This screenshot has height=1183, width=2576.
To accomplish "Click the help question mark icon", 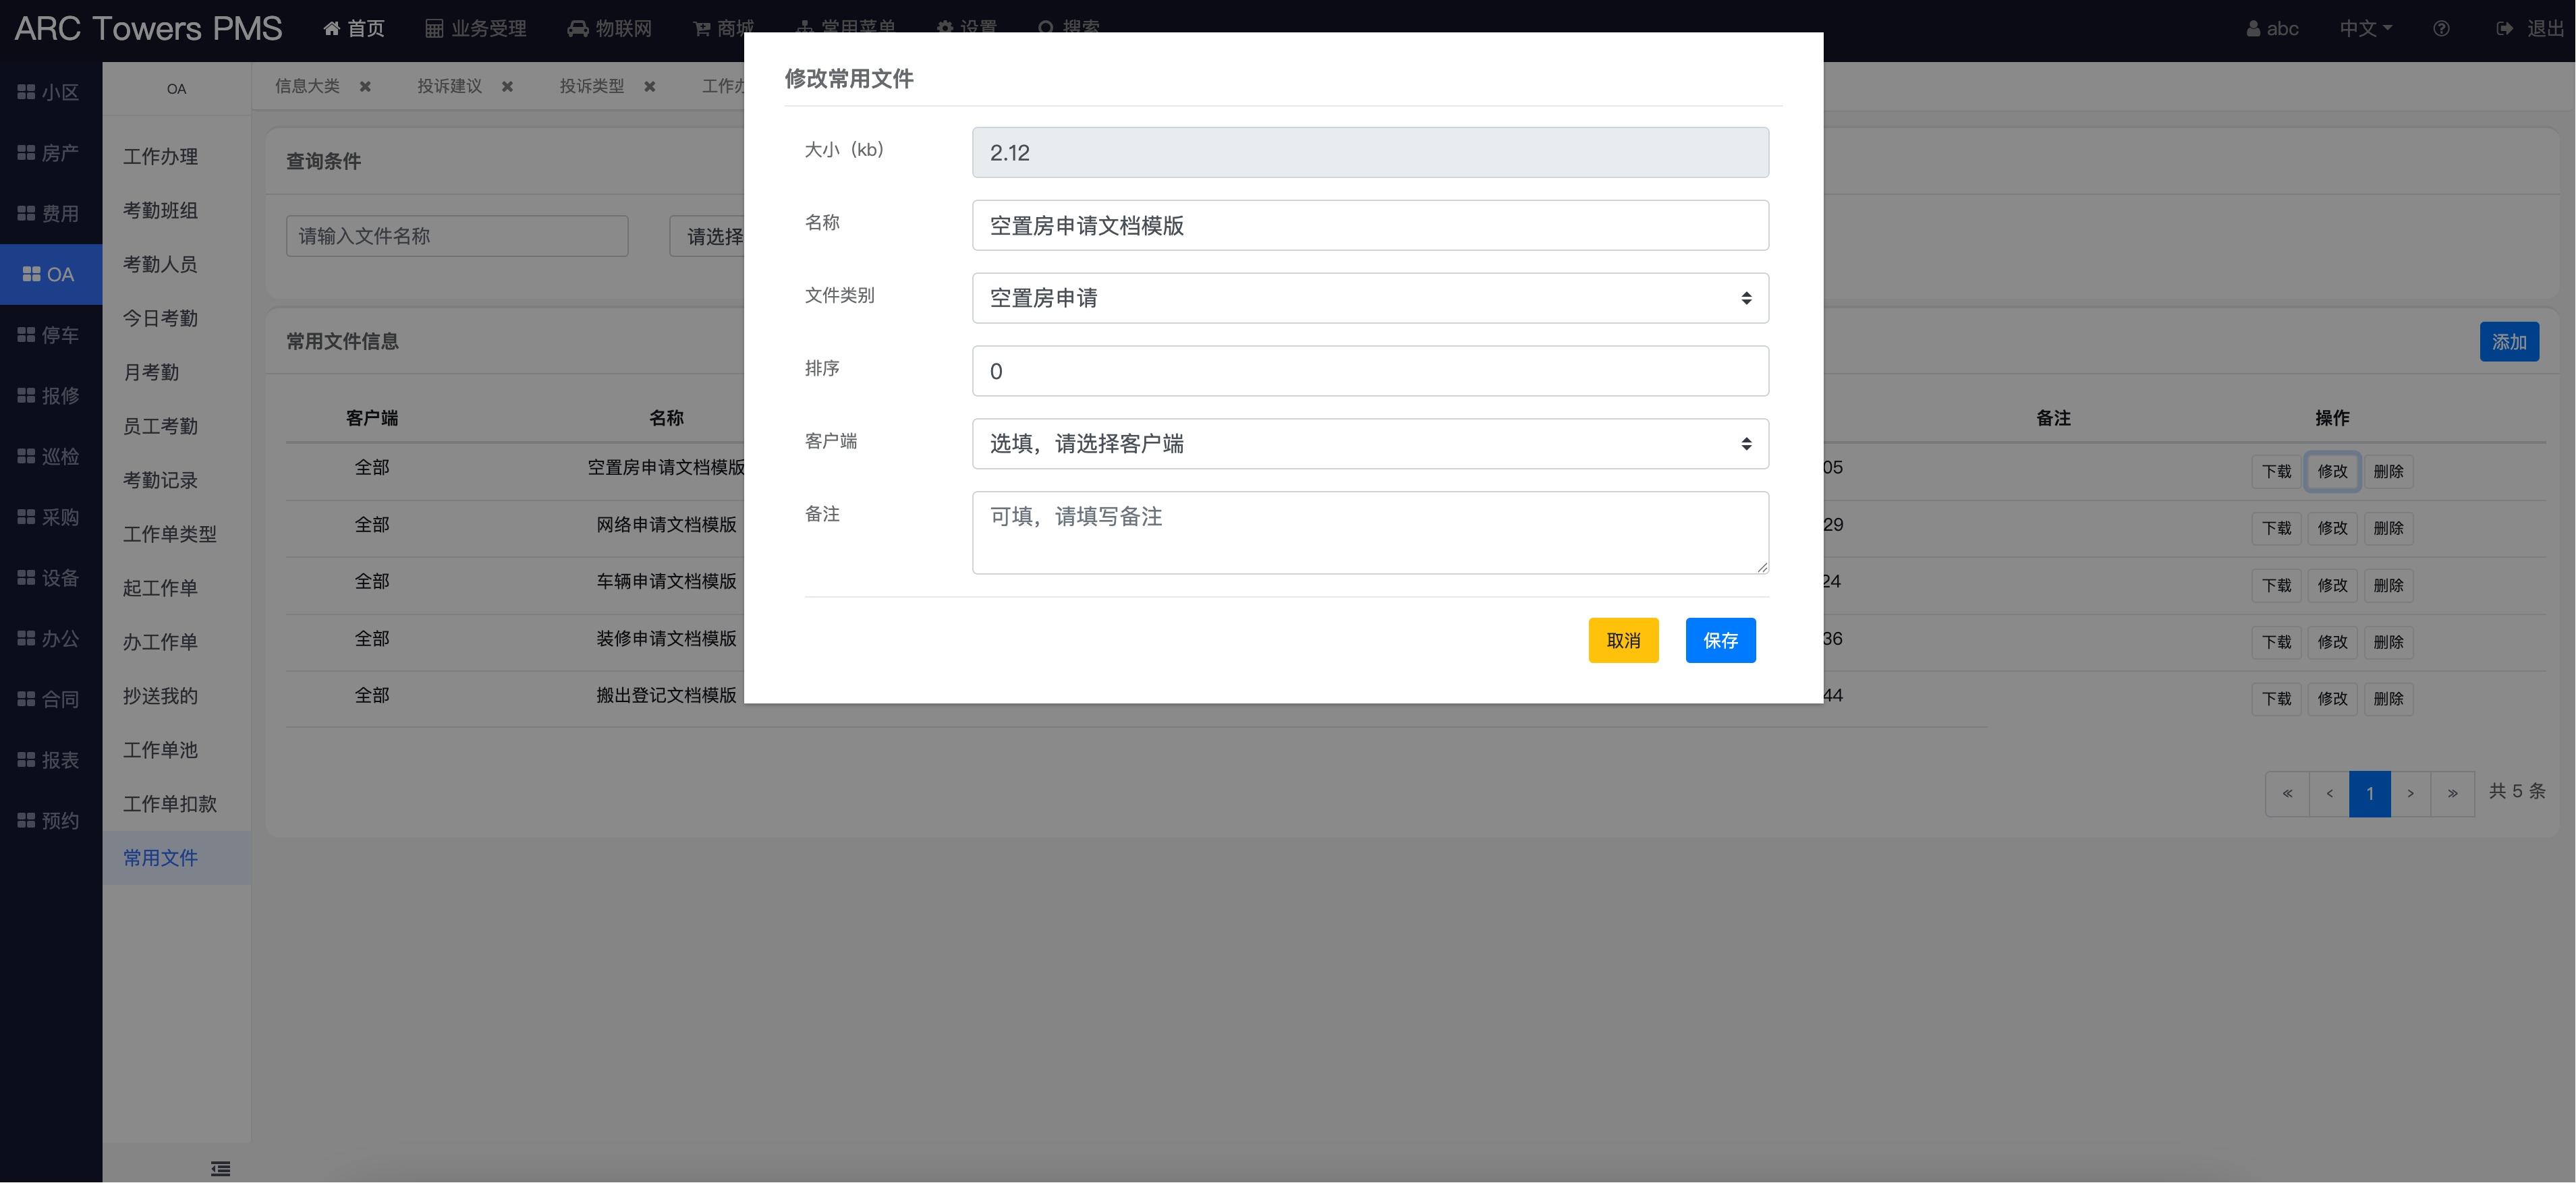I will click(x=2441, y=28).
